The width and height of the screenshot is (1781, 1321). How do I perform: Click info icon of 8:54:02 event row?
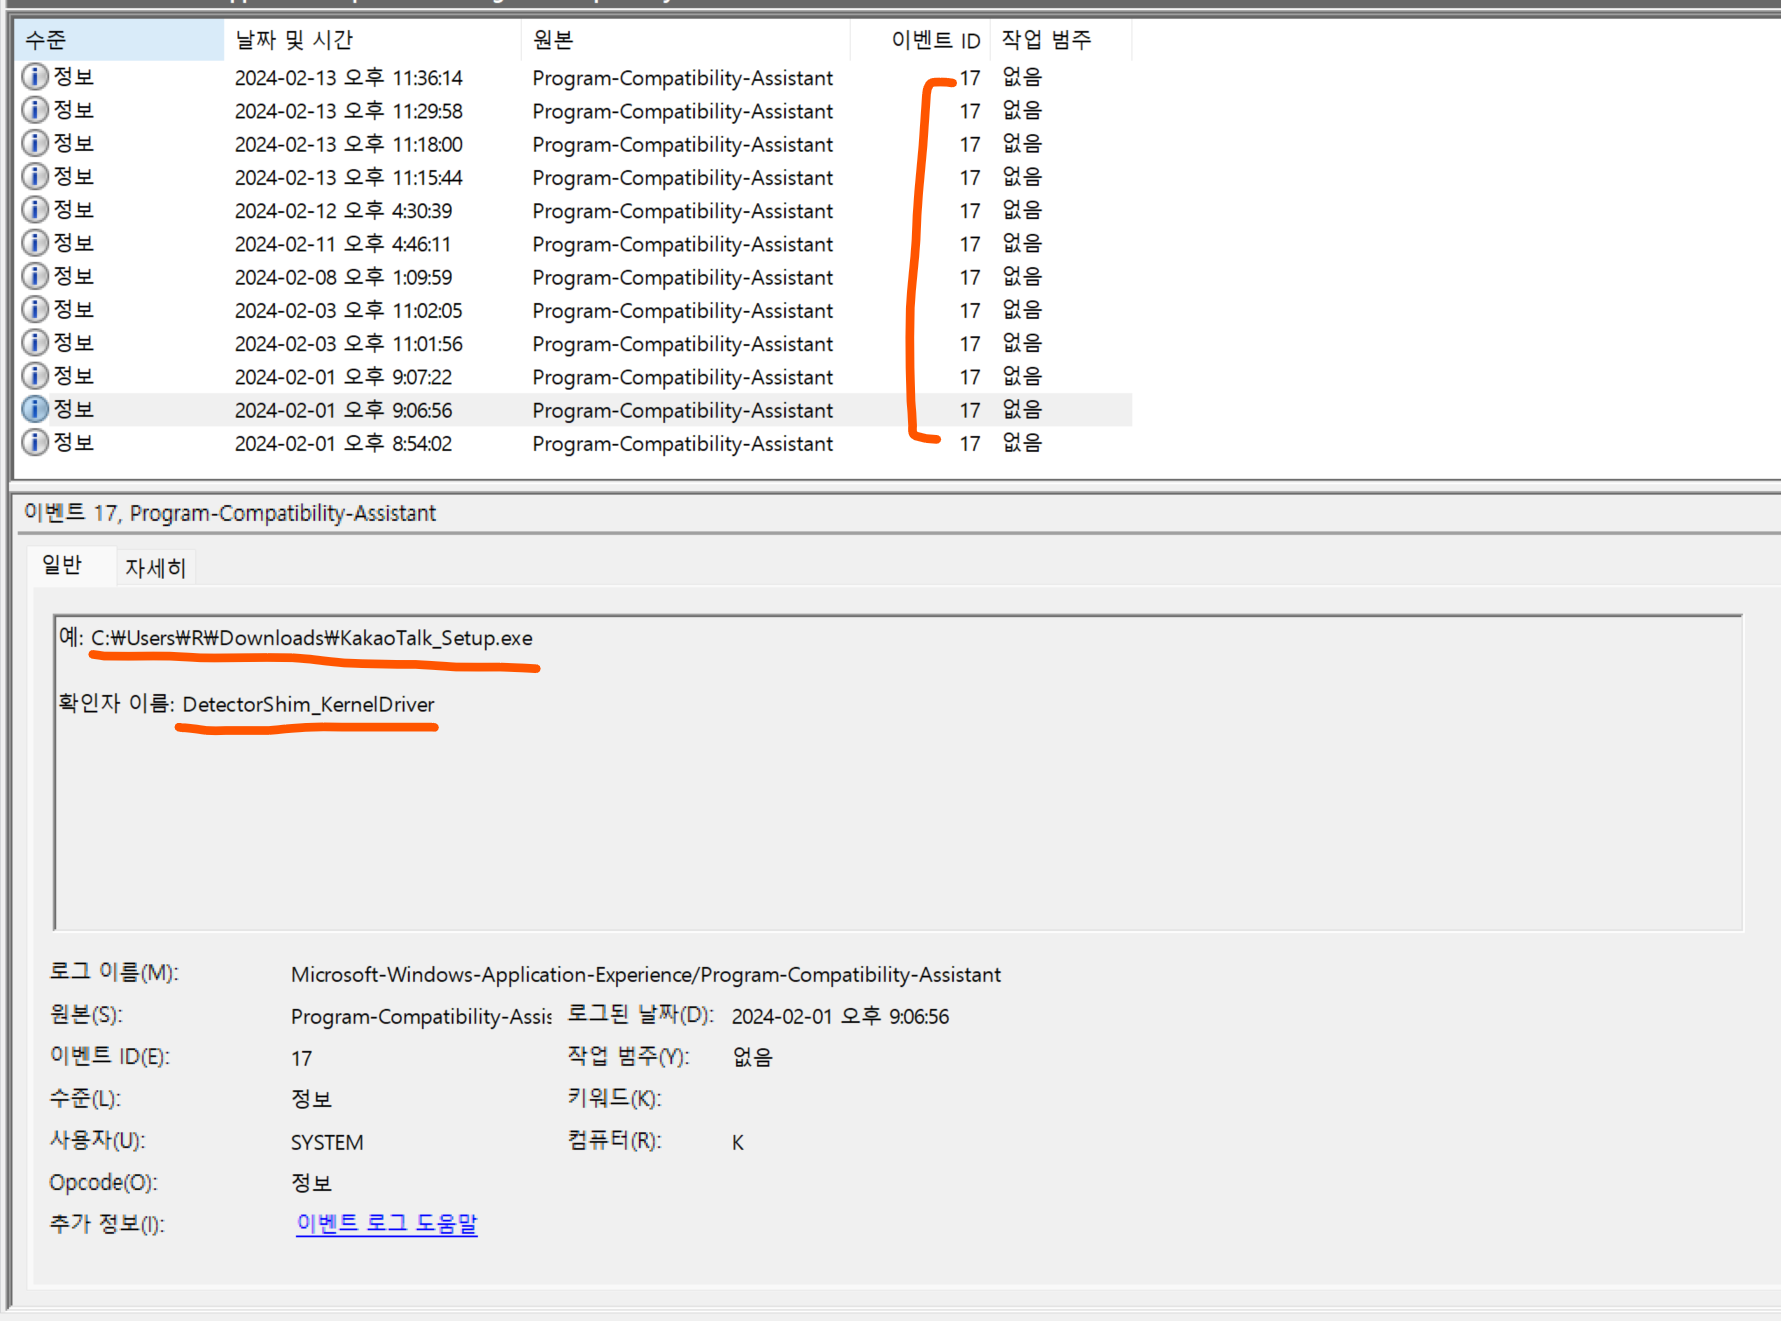(35, 442)
